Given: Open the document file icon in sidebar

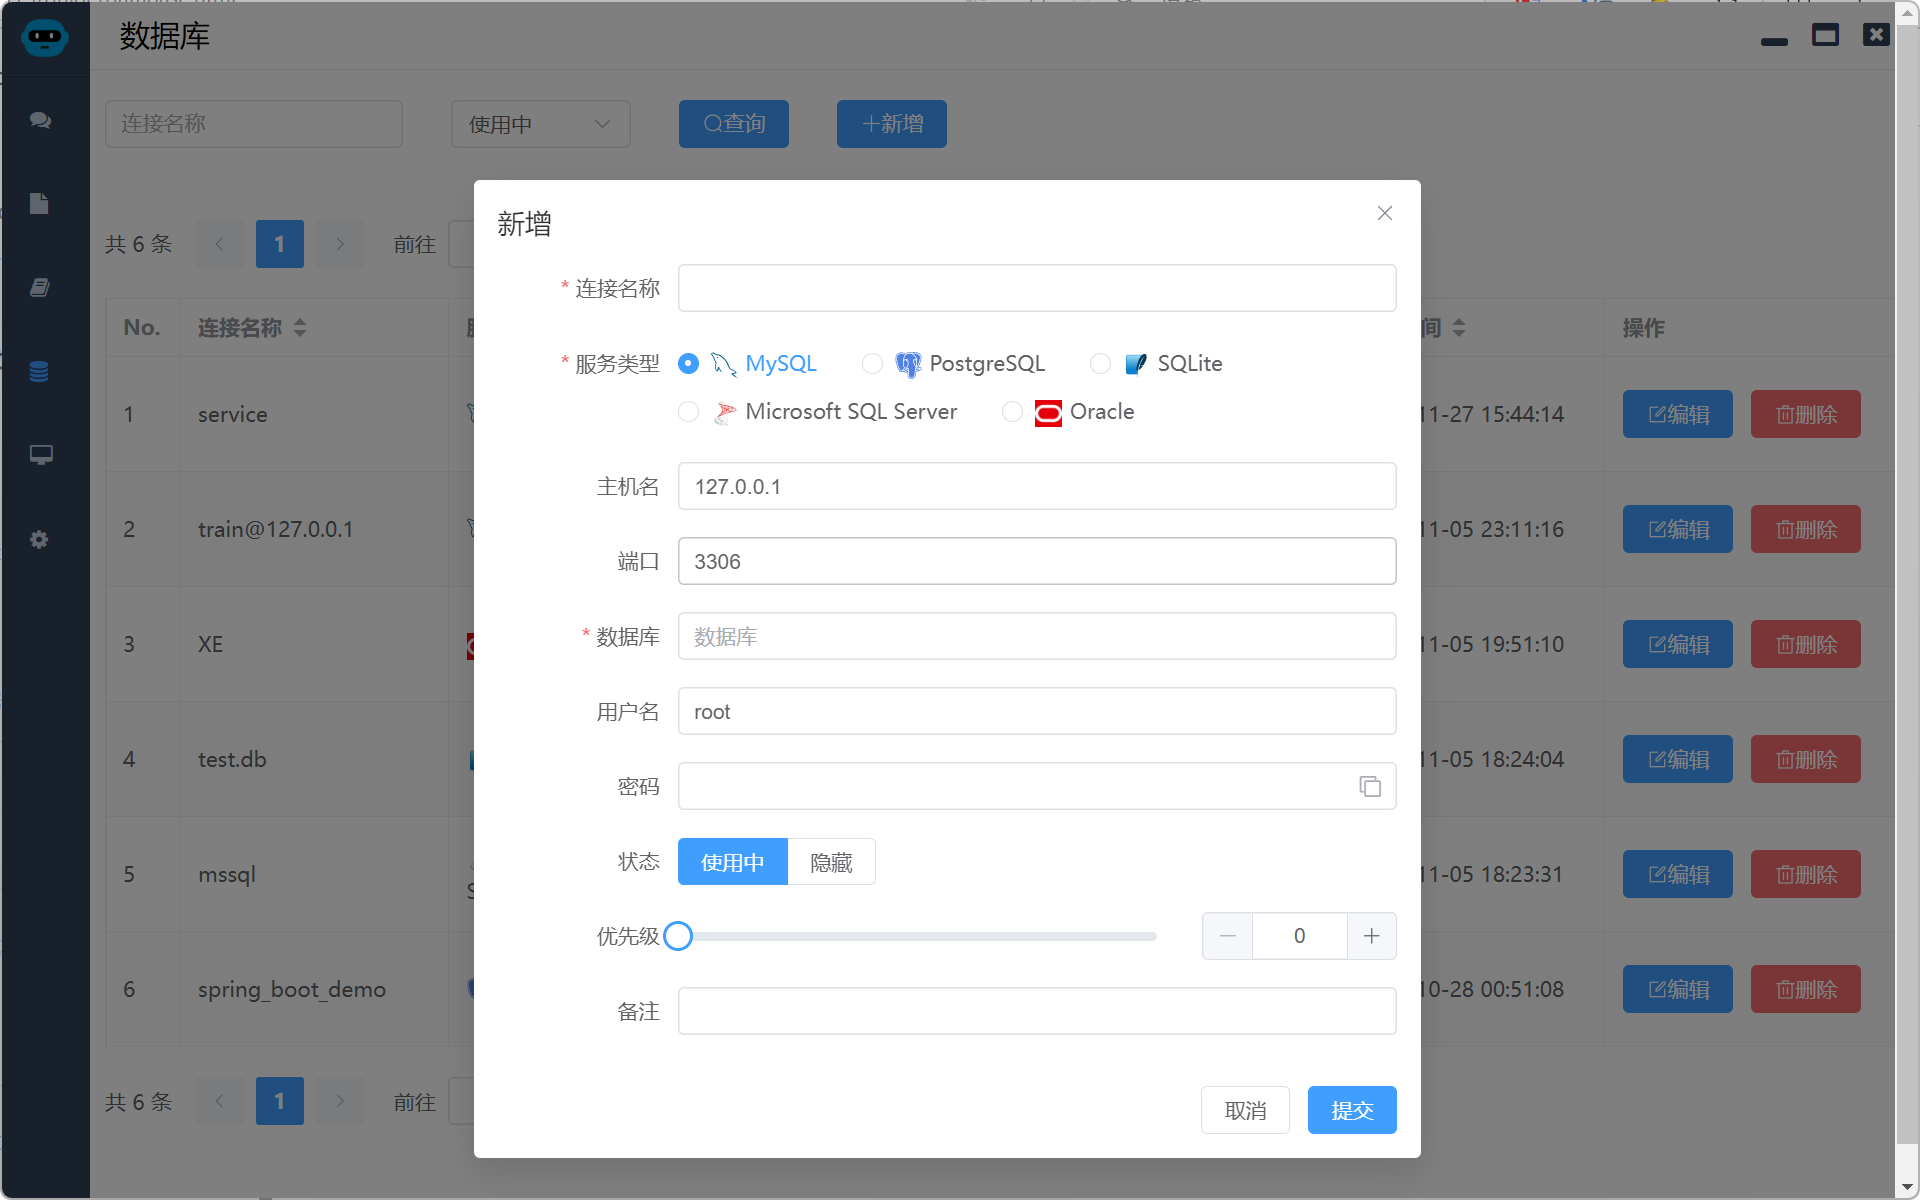Looking at the screenshot, I should 39,204.
